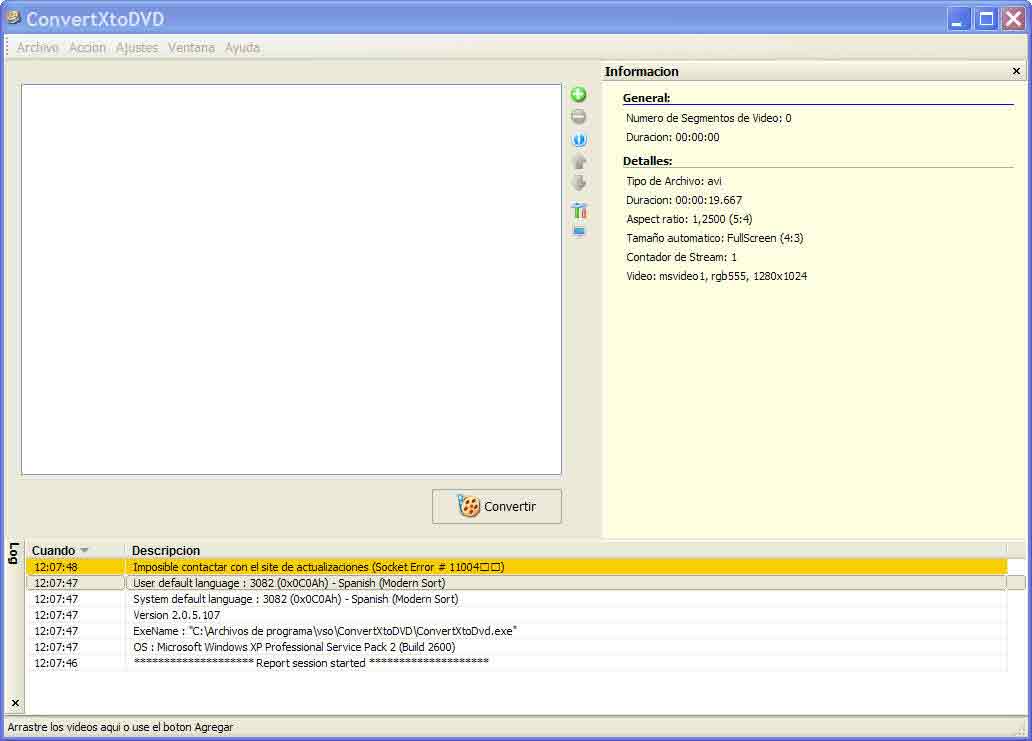Open the Ajustes menu
Viewport: 1032px width, 741px height.
(x=137, y=47)
